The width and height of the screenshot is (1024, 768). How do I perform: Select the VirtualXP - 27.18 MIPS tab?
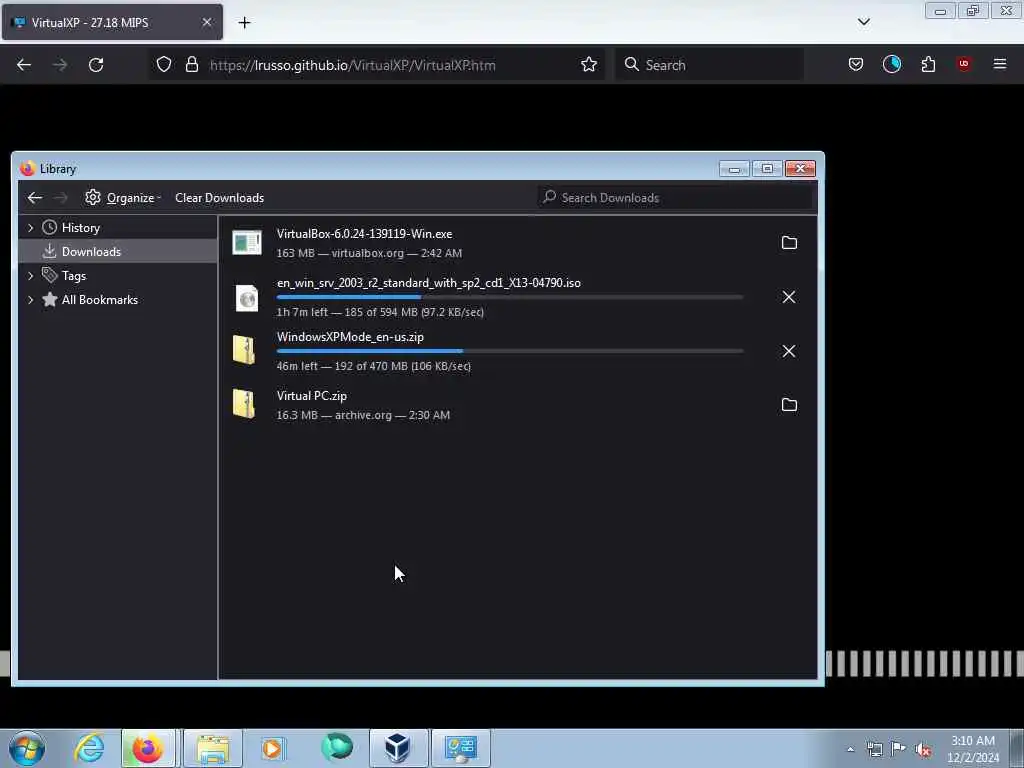click(x=112, y=22)
